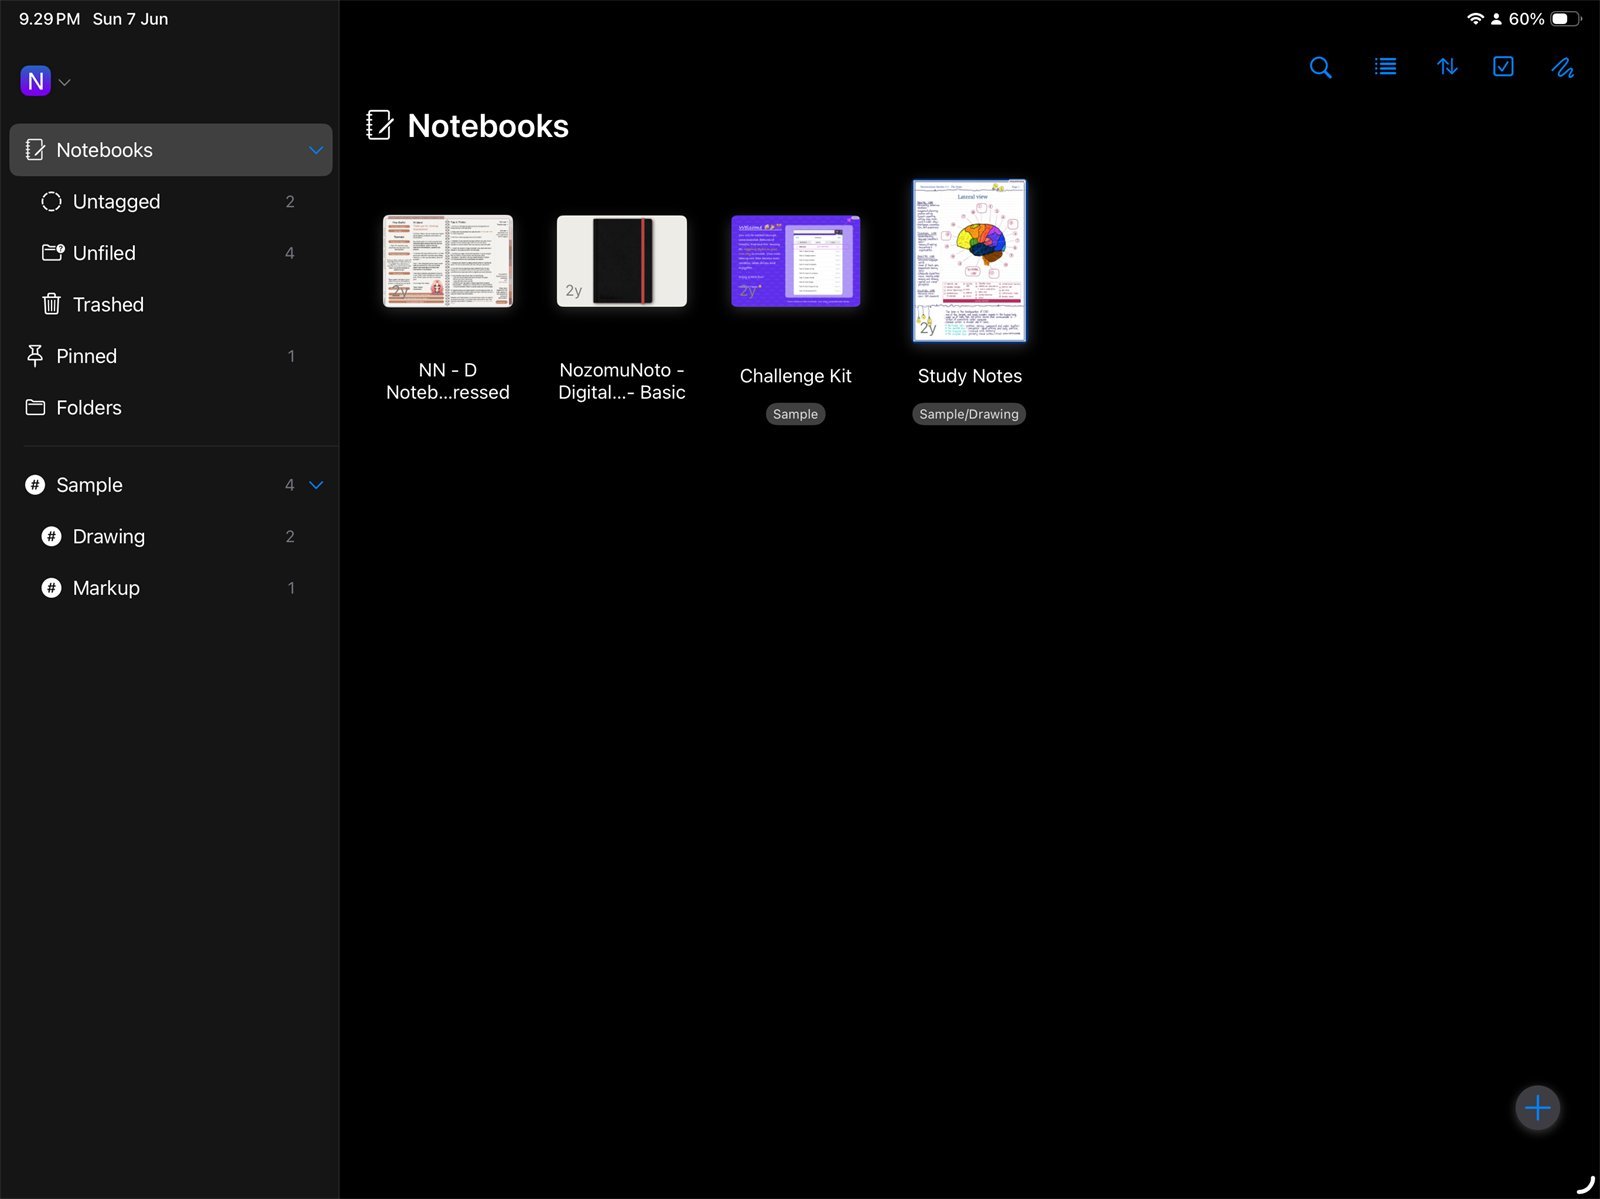Click the 9.29 PM clock

point(49,19)
